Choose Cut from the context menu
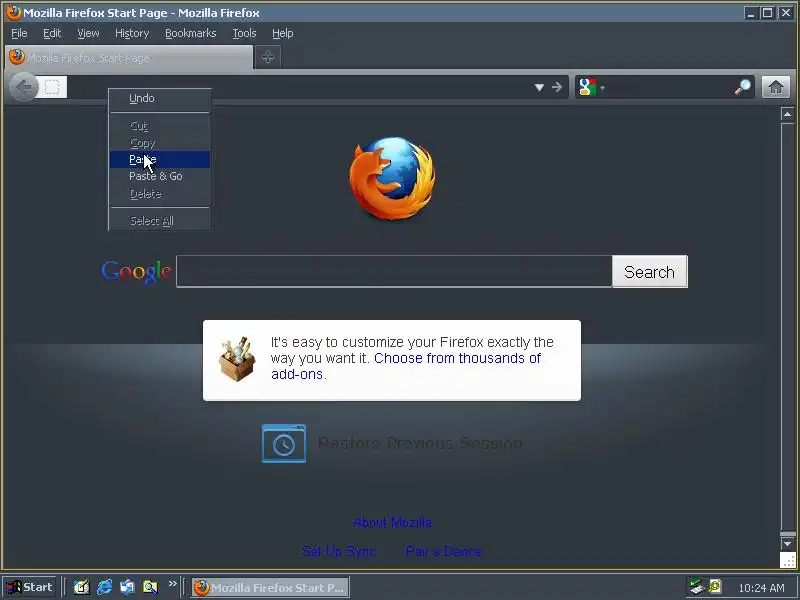This screenshot has width=800, height=600. [x=160, y=126]
